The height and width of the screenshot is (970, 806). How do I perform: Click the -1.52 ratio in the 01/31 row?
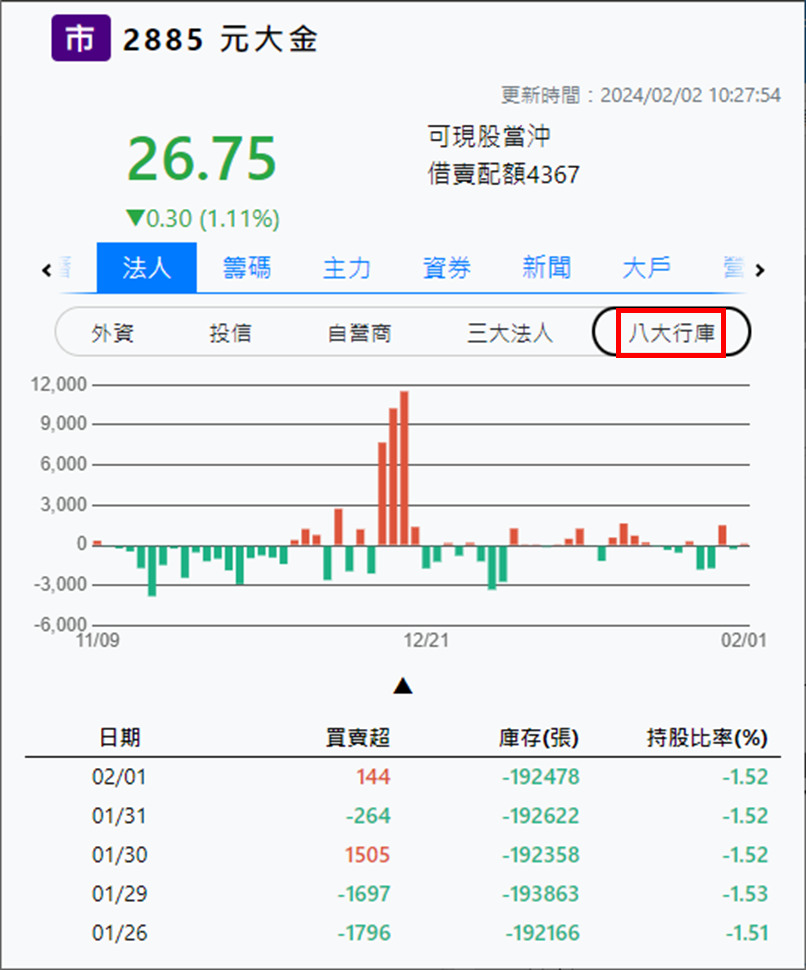(745, 816)
